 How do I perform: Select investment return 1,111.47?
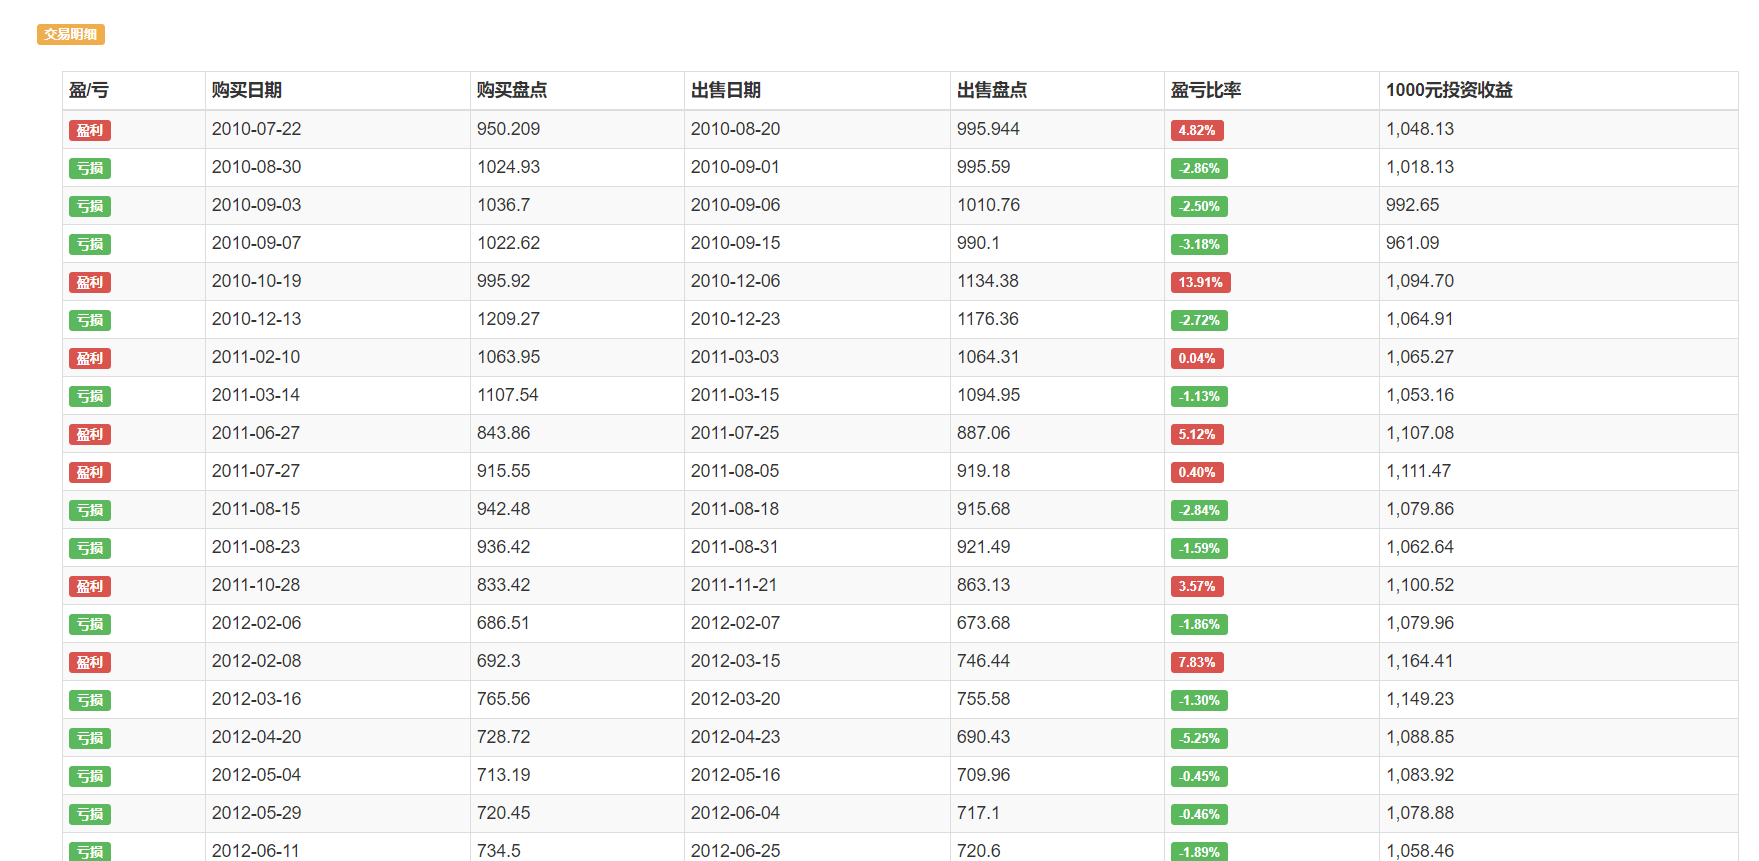pos(1418,471)
